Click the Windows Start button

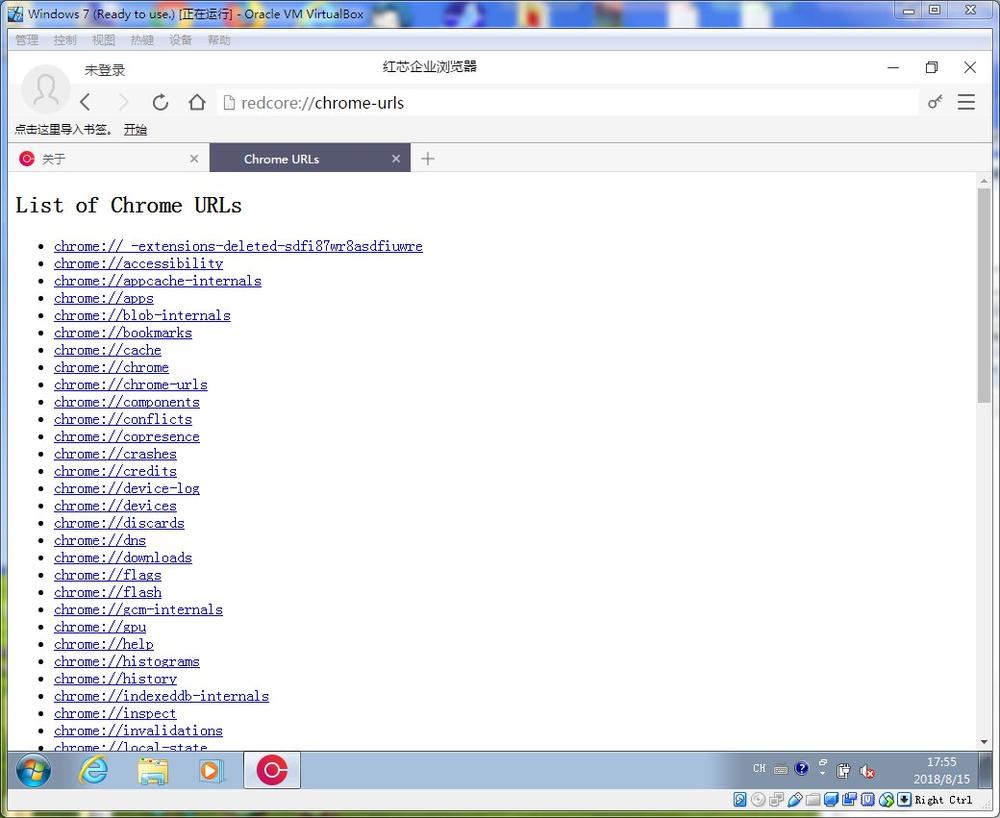coord(33,770)
